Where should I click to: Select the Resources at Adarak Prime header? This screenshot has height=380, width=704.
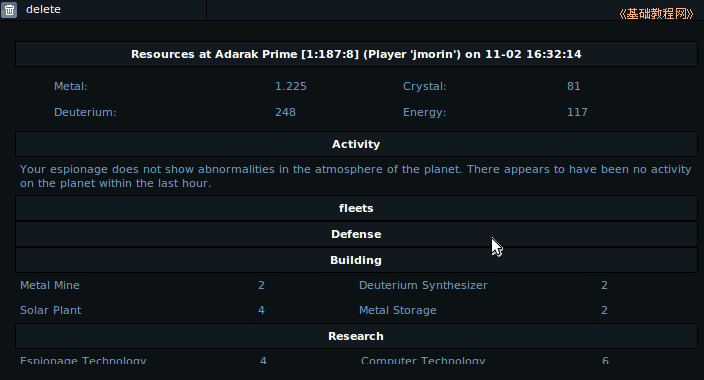coord(356,54)
